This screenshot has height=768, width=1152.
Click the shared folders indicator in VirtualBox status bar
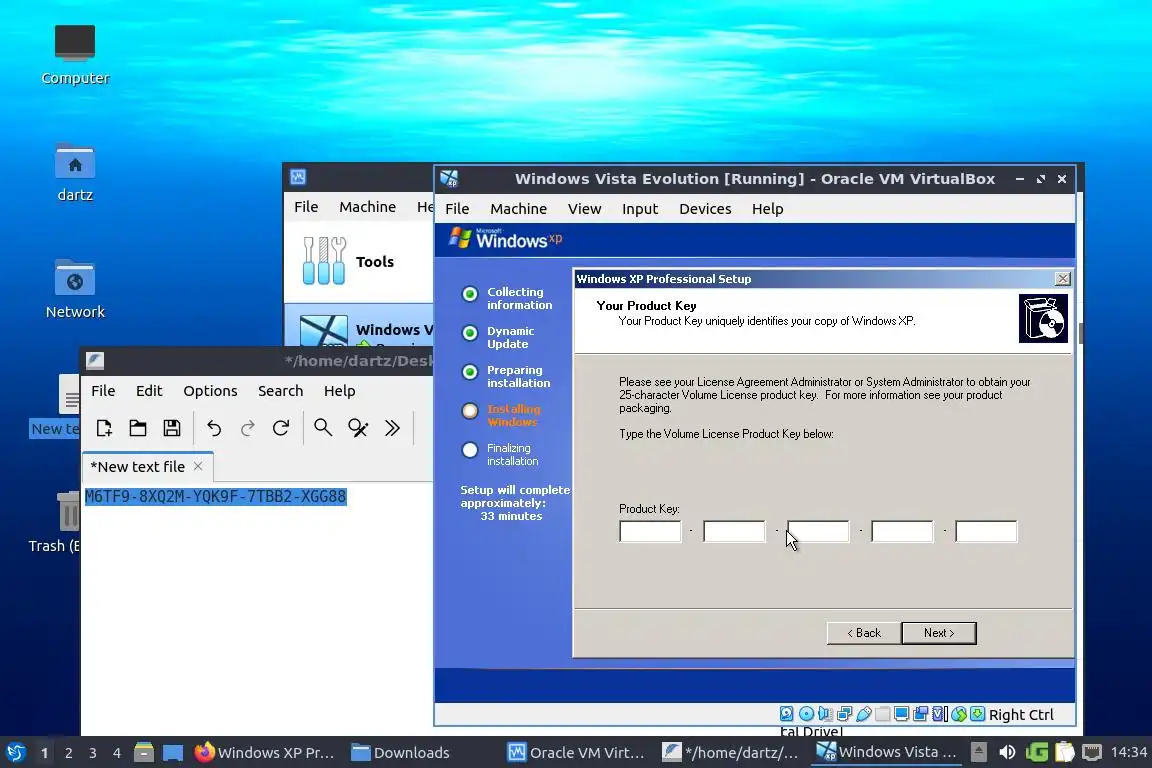[882, 714]
